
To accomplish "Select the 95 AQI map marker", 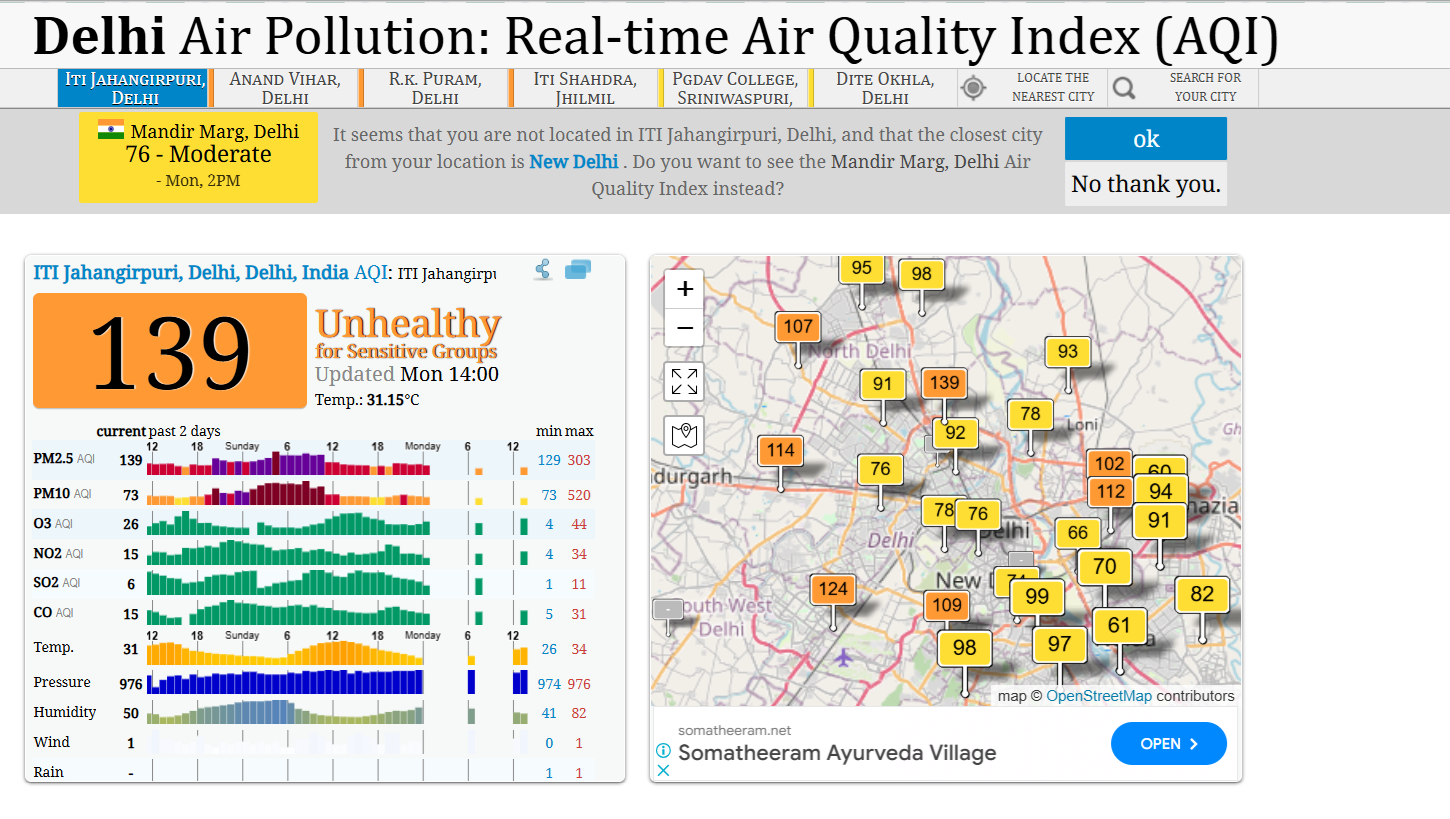I will point(861,268).
